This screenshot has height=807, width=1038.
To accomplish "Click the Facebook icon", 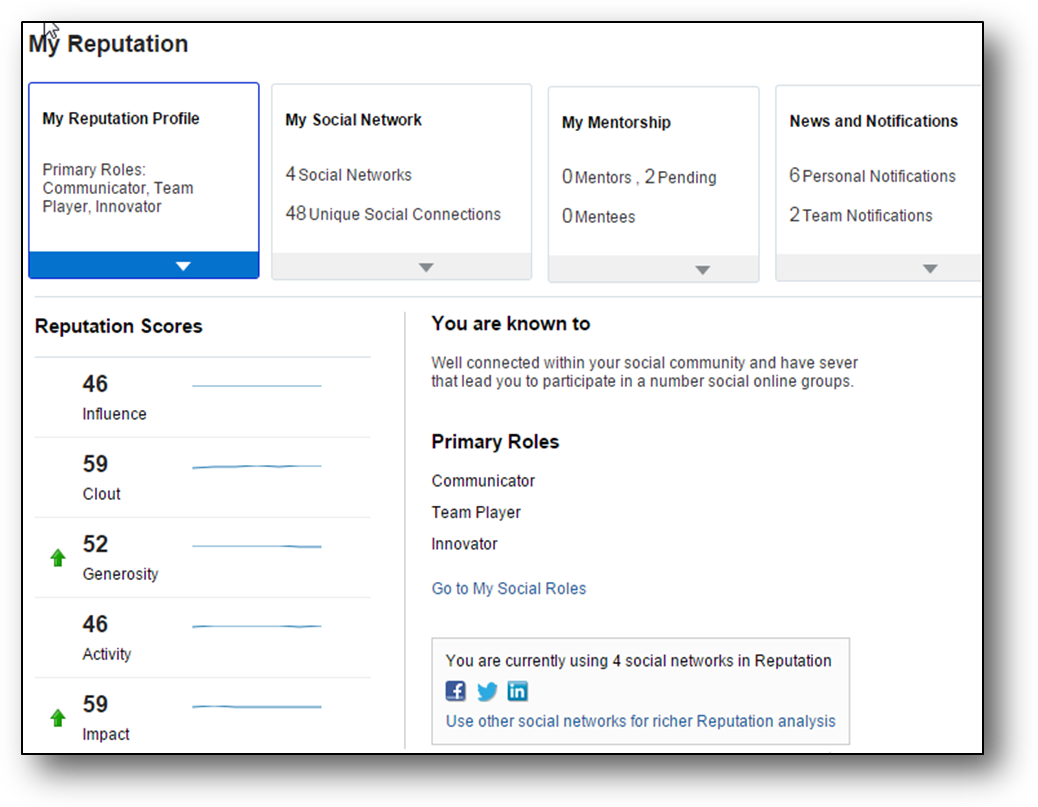I will tap(456, 691).
